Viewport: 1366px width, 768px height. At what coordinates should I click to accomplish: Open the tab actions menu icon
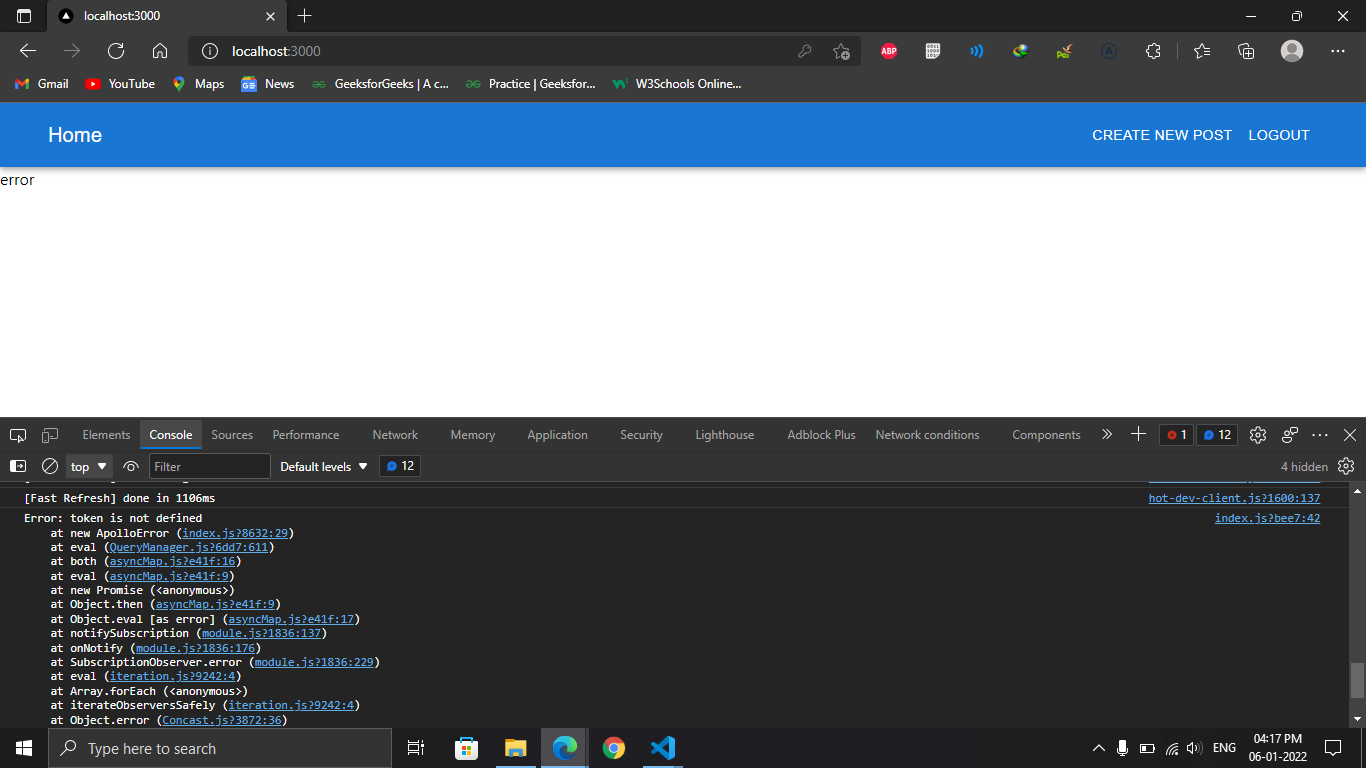tap(24, 16)
